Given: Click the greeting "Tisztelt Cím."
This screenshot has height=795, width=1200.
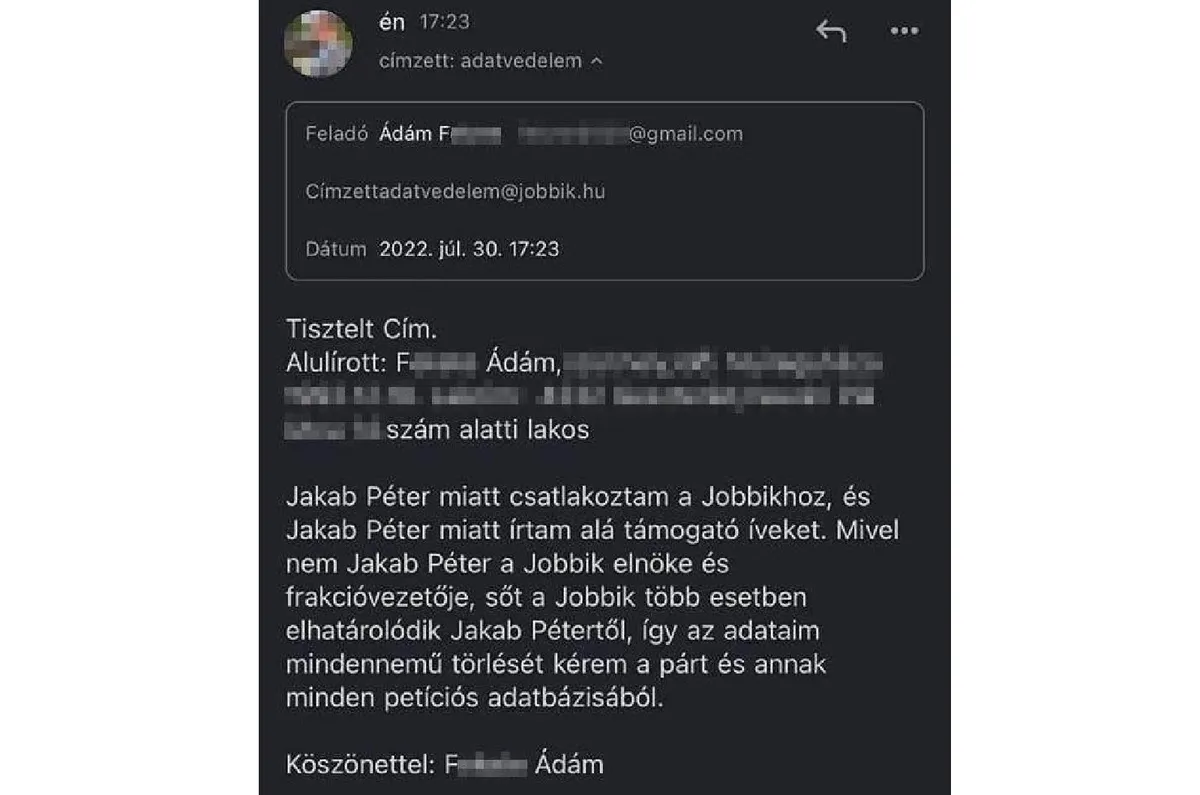Looking at the screenshot, I should click(362, 329).
